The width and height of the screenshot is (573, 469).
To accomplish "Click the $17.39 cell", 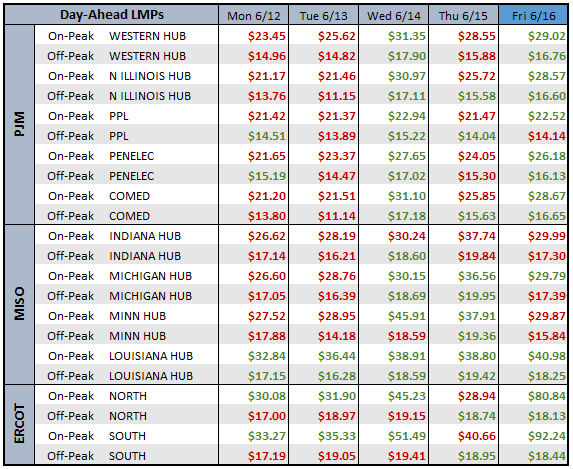I will [547, 296].
